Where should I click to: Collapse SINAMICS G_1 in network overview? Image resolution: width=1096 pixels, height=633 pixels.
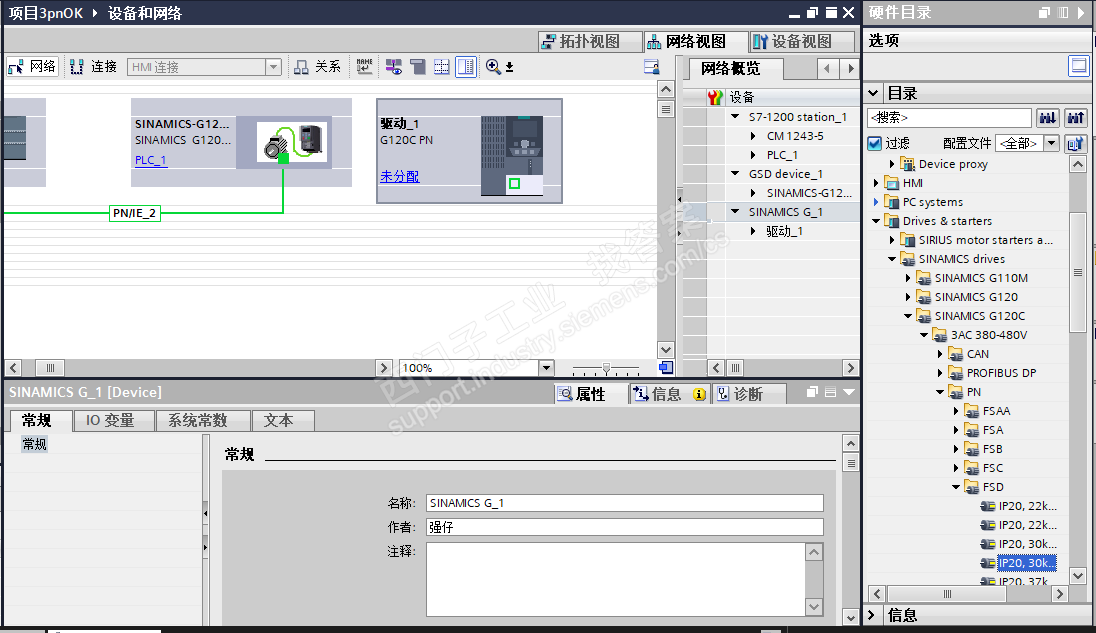click(x=735, y=211)
